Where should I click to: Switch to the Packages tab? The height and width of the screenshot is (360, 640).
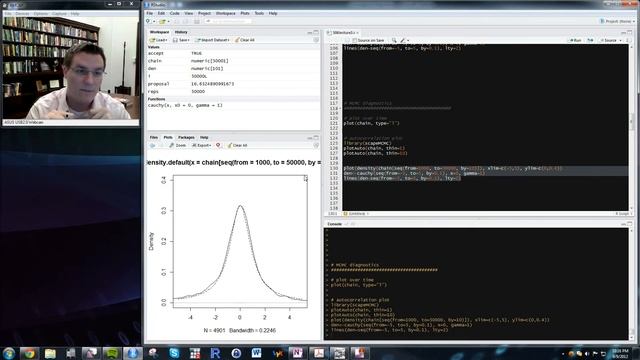point(186,138)
